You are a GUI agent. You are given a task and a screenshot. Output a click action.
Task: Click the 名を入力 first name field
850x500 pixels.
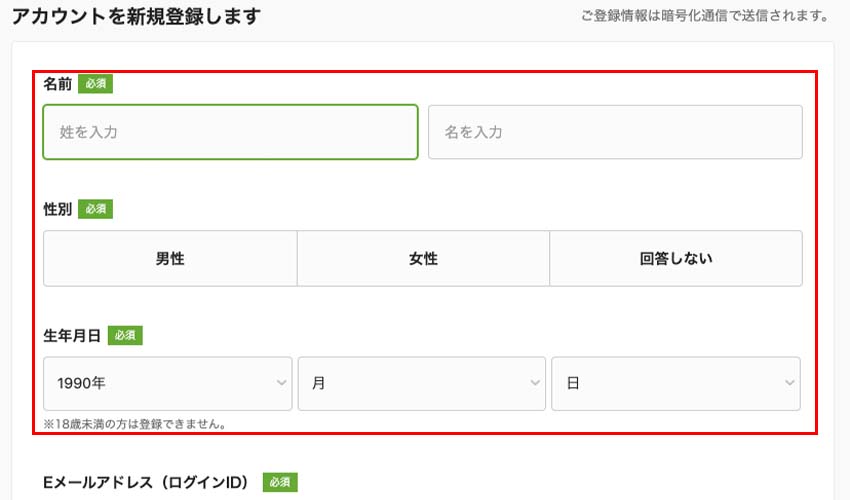615,132
